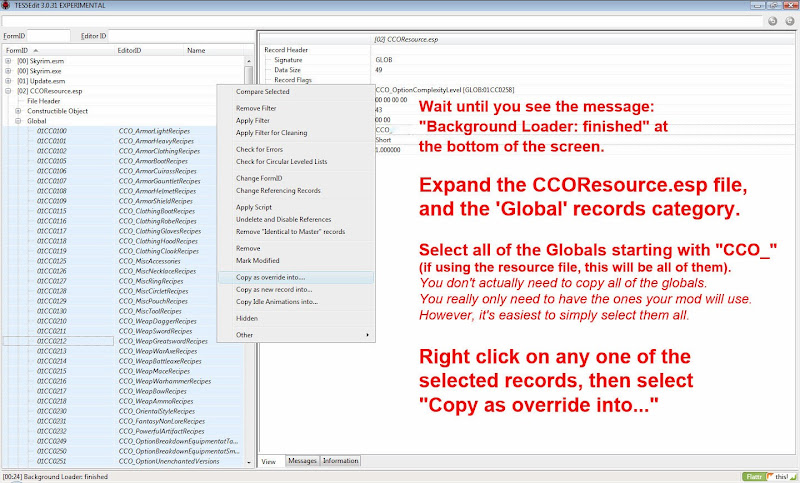This screenshot has width=800, height=483.
Task: Click the GLOB signature value
Action: pyautogui.click(x=384, y=60)
